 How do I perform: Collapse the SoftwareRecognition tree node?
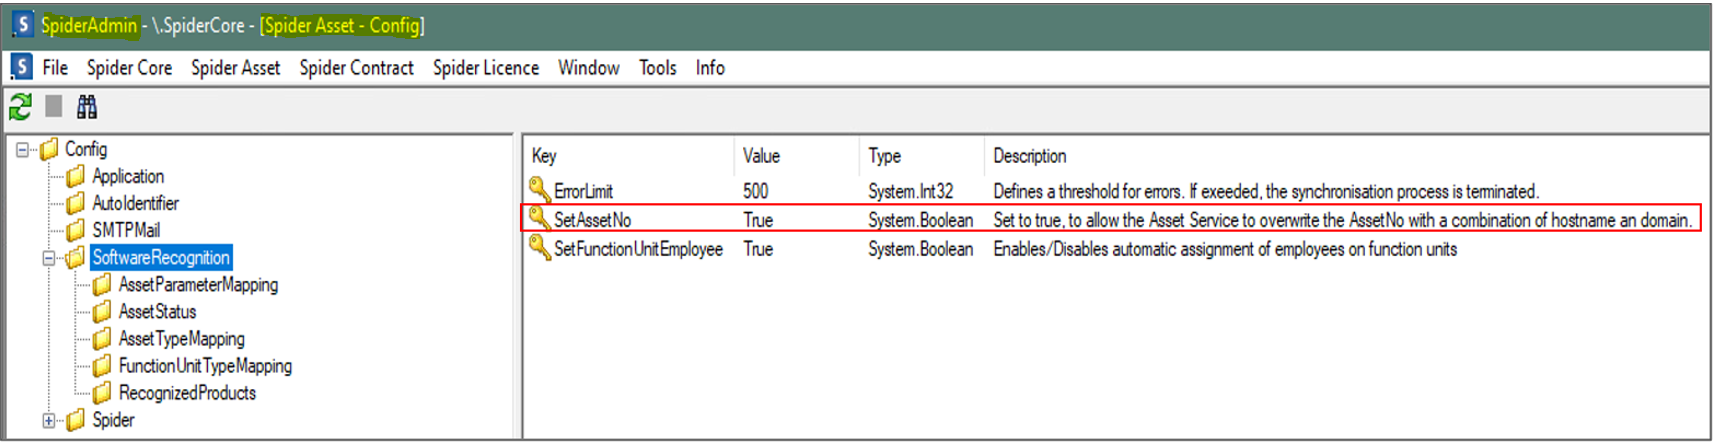[49, 258]
